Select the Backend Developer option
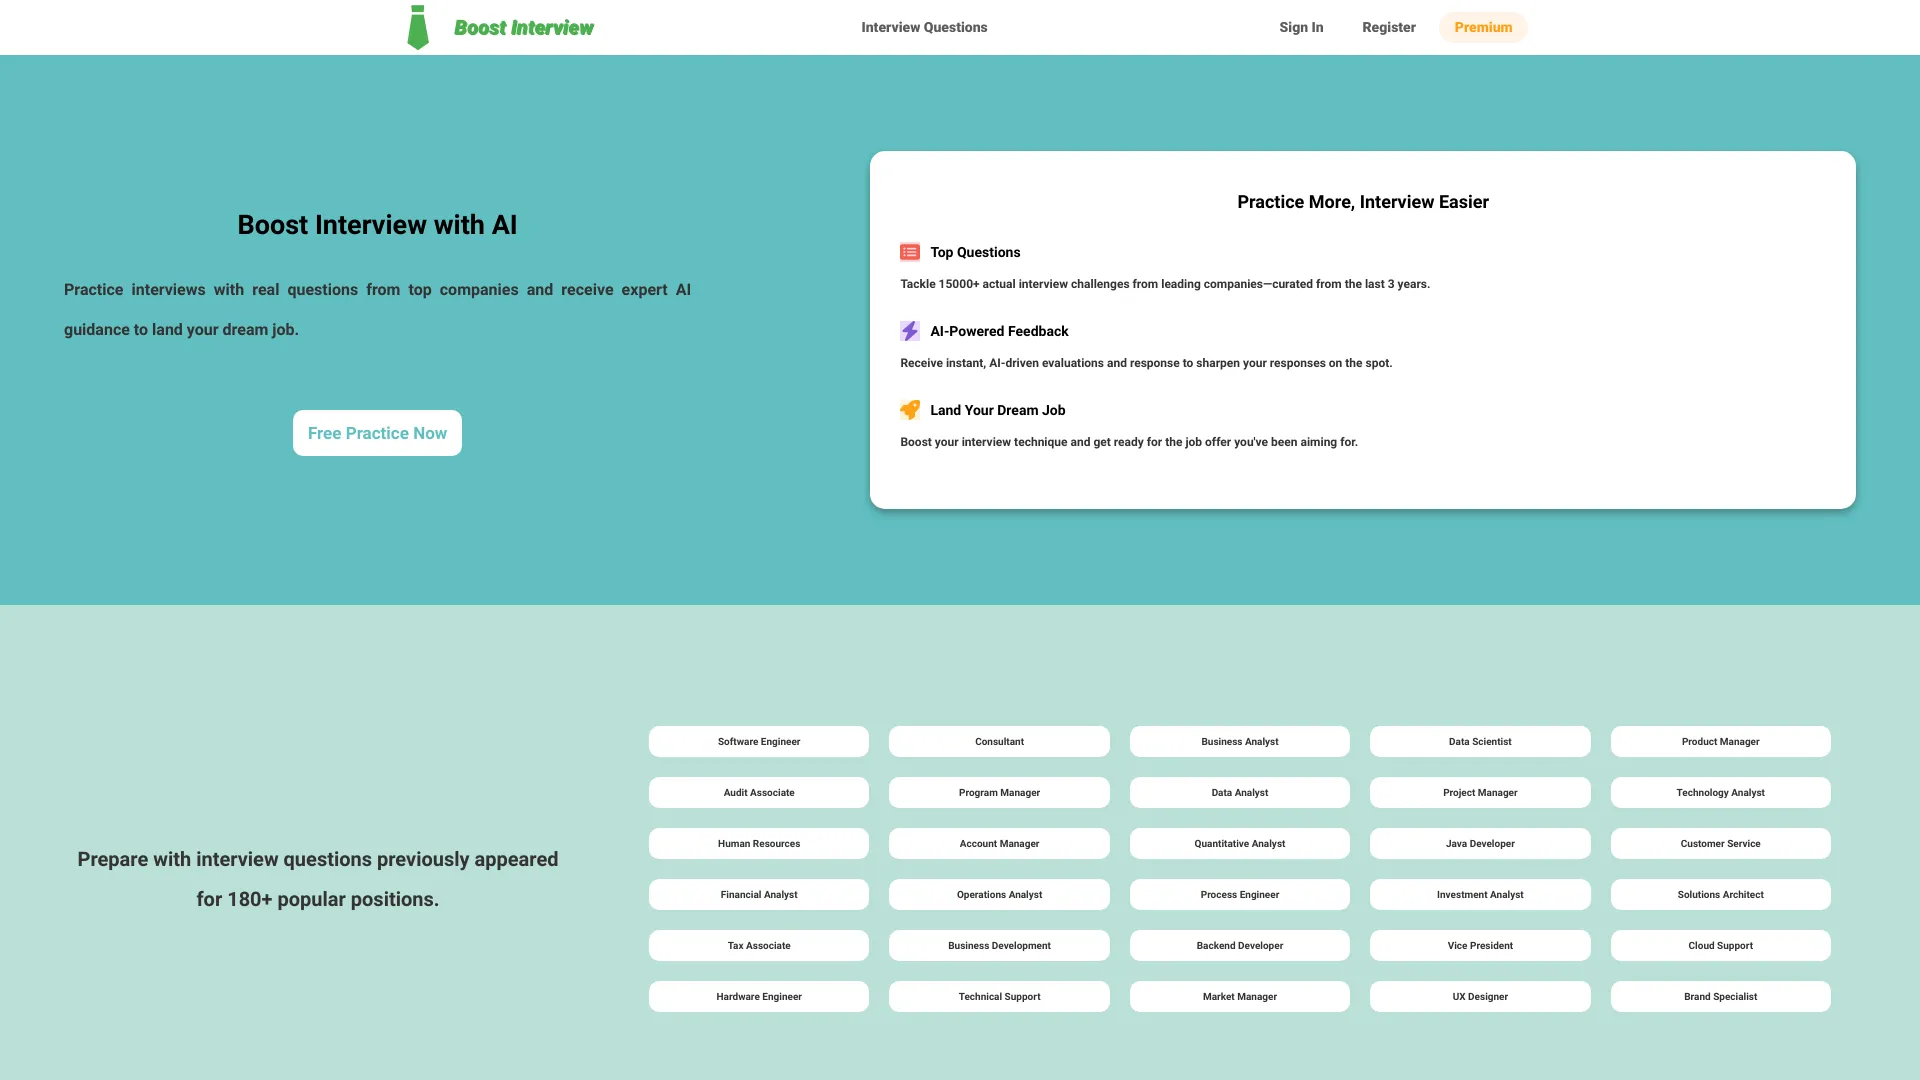Image resolution: width=1920 pixels, height=1080 pixels. [1240, 945]
